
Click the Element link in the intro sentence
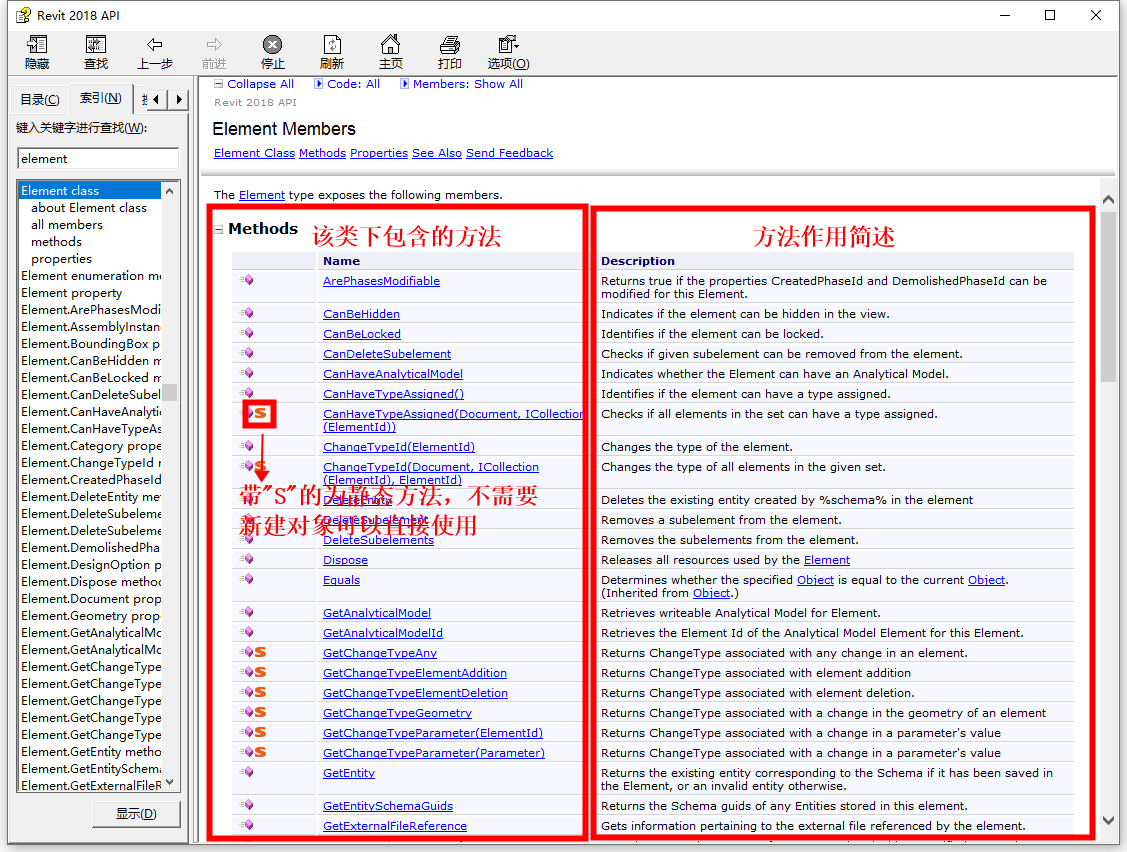click(x=262, y=195)
